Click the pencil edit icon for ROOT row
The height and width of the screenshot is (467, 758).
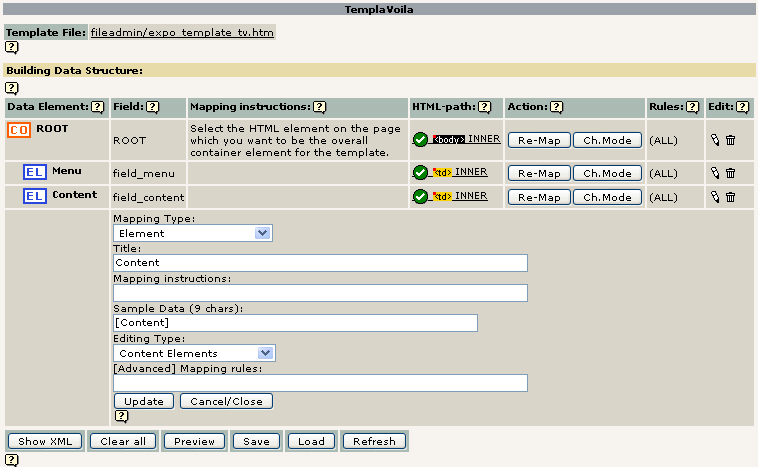(715, 141)
